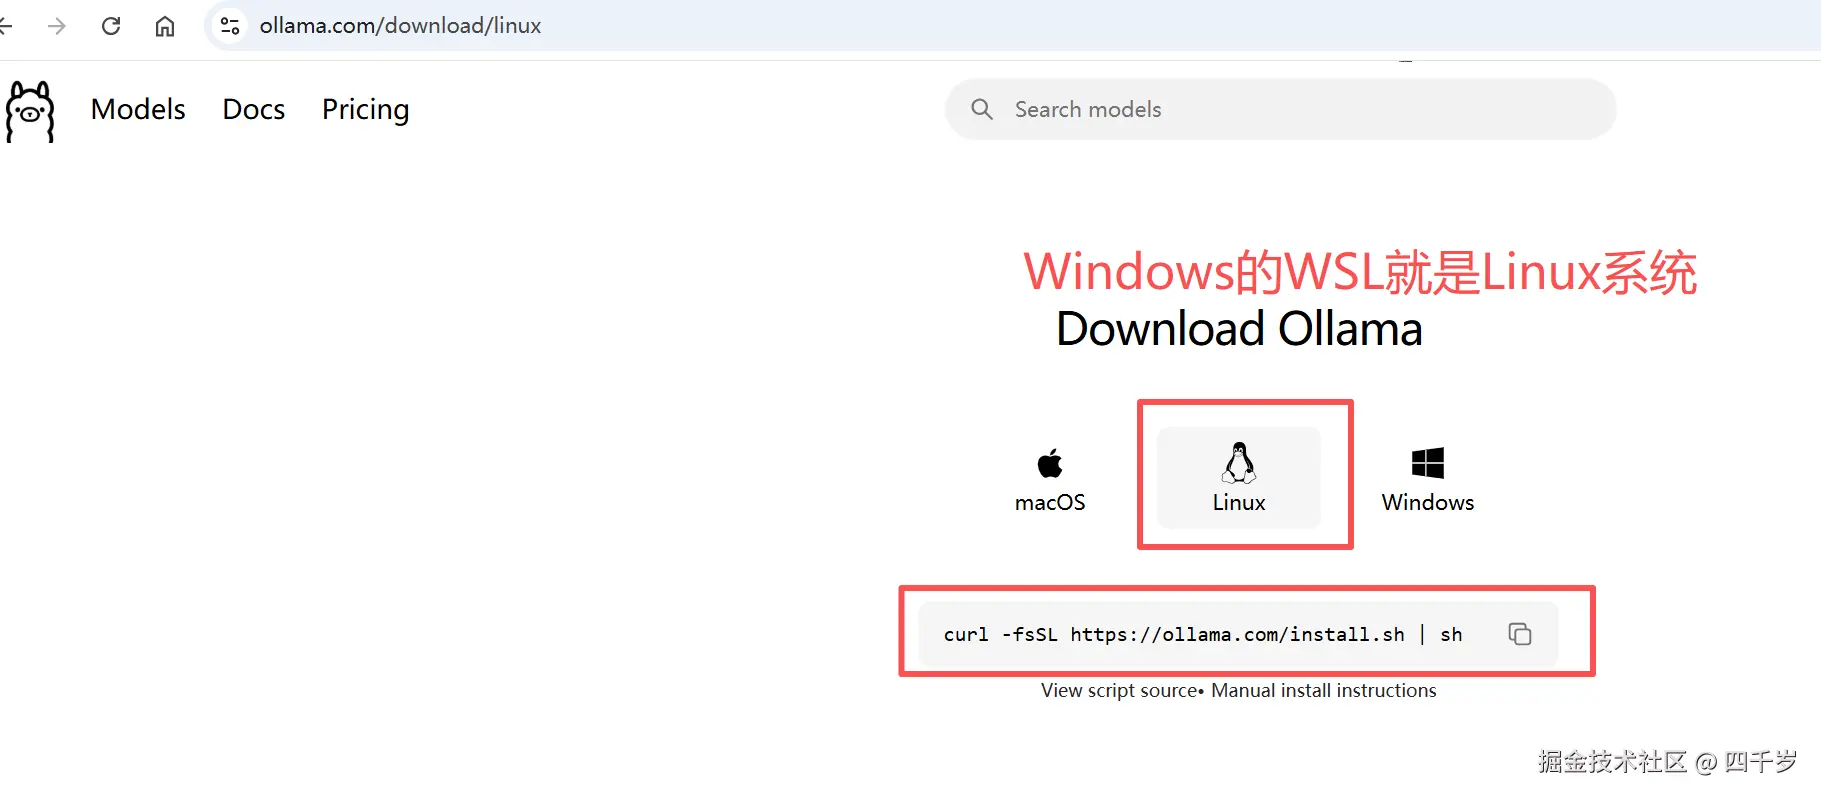Image resolution: width=1821 pixels, height=798 pixels.
Task: Select the Windows download option
Action: (1428, 480)
